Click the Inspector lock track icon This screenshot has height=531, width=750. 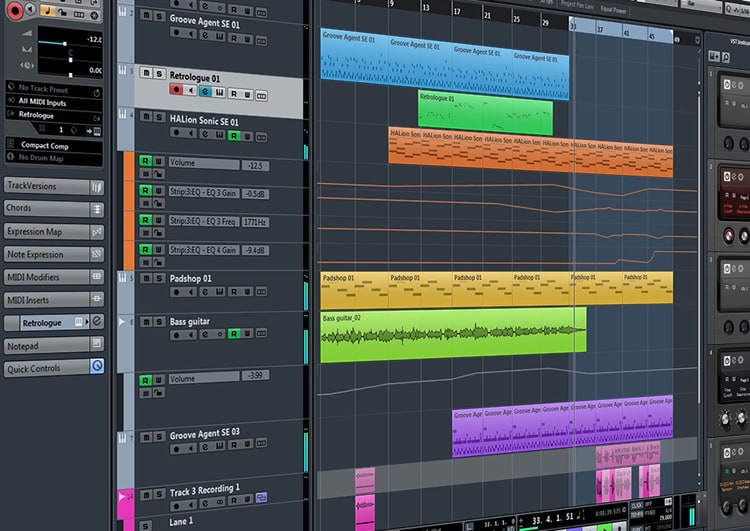pyautogui.click(x=63, y=12)
